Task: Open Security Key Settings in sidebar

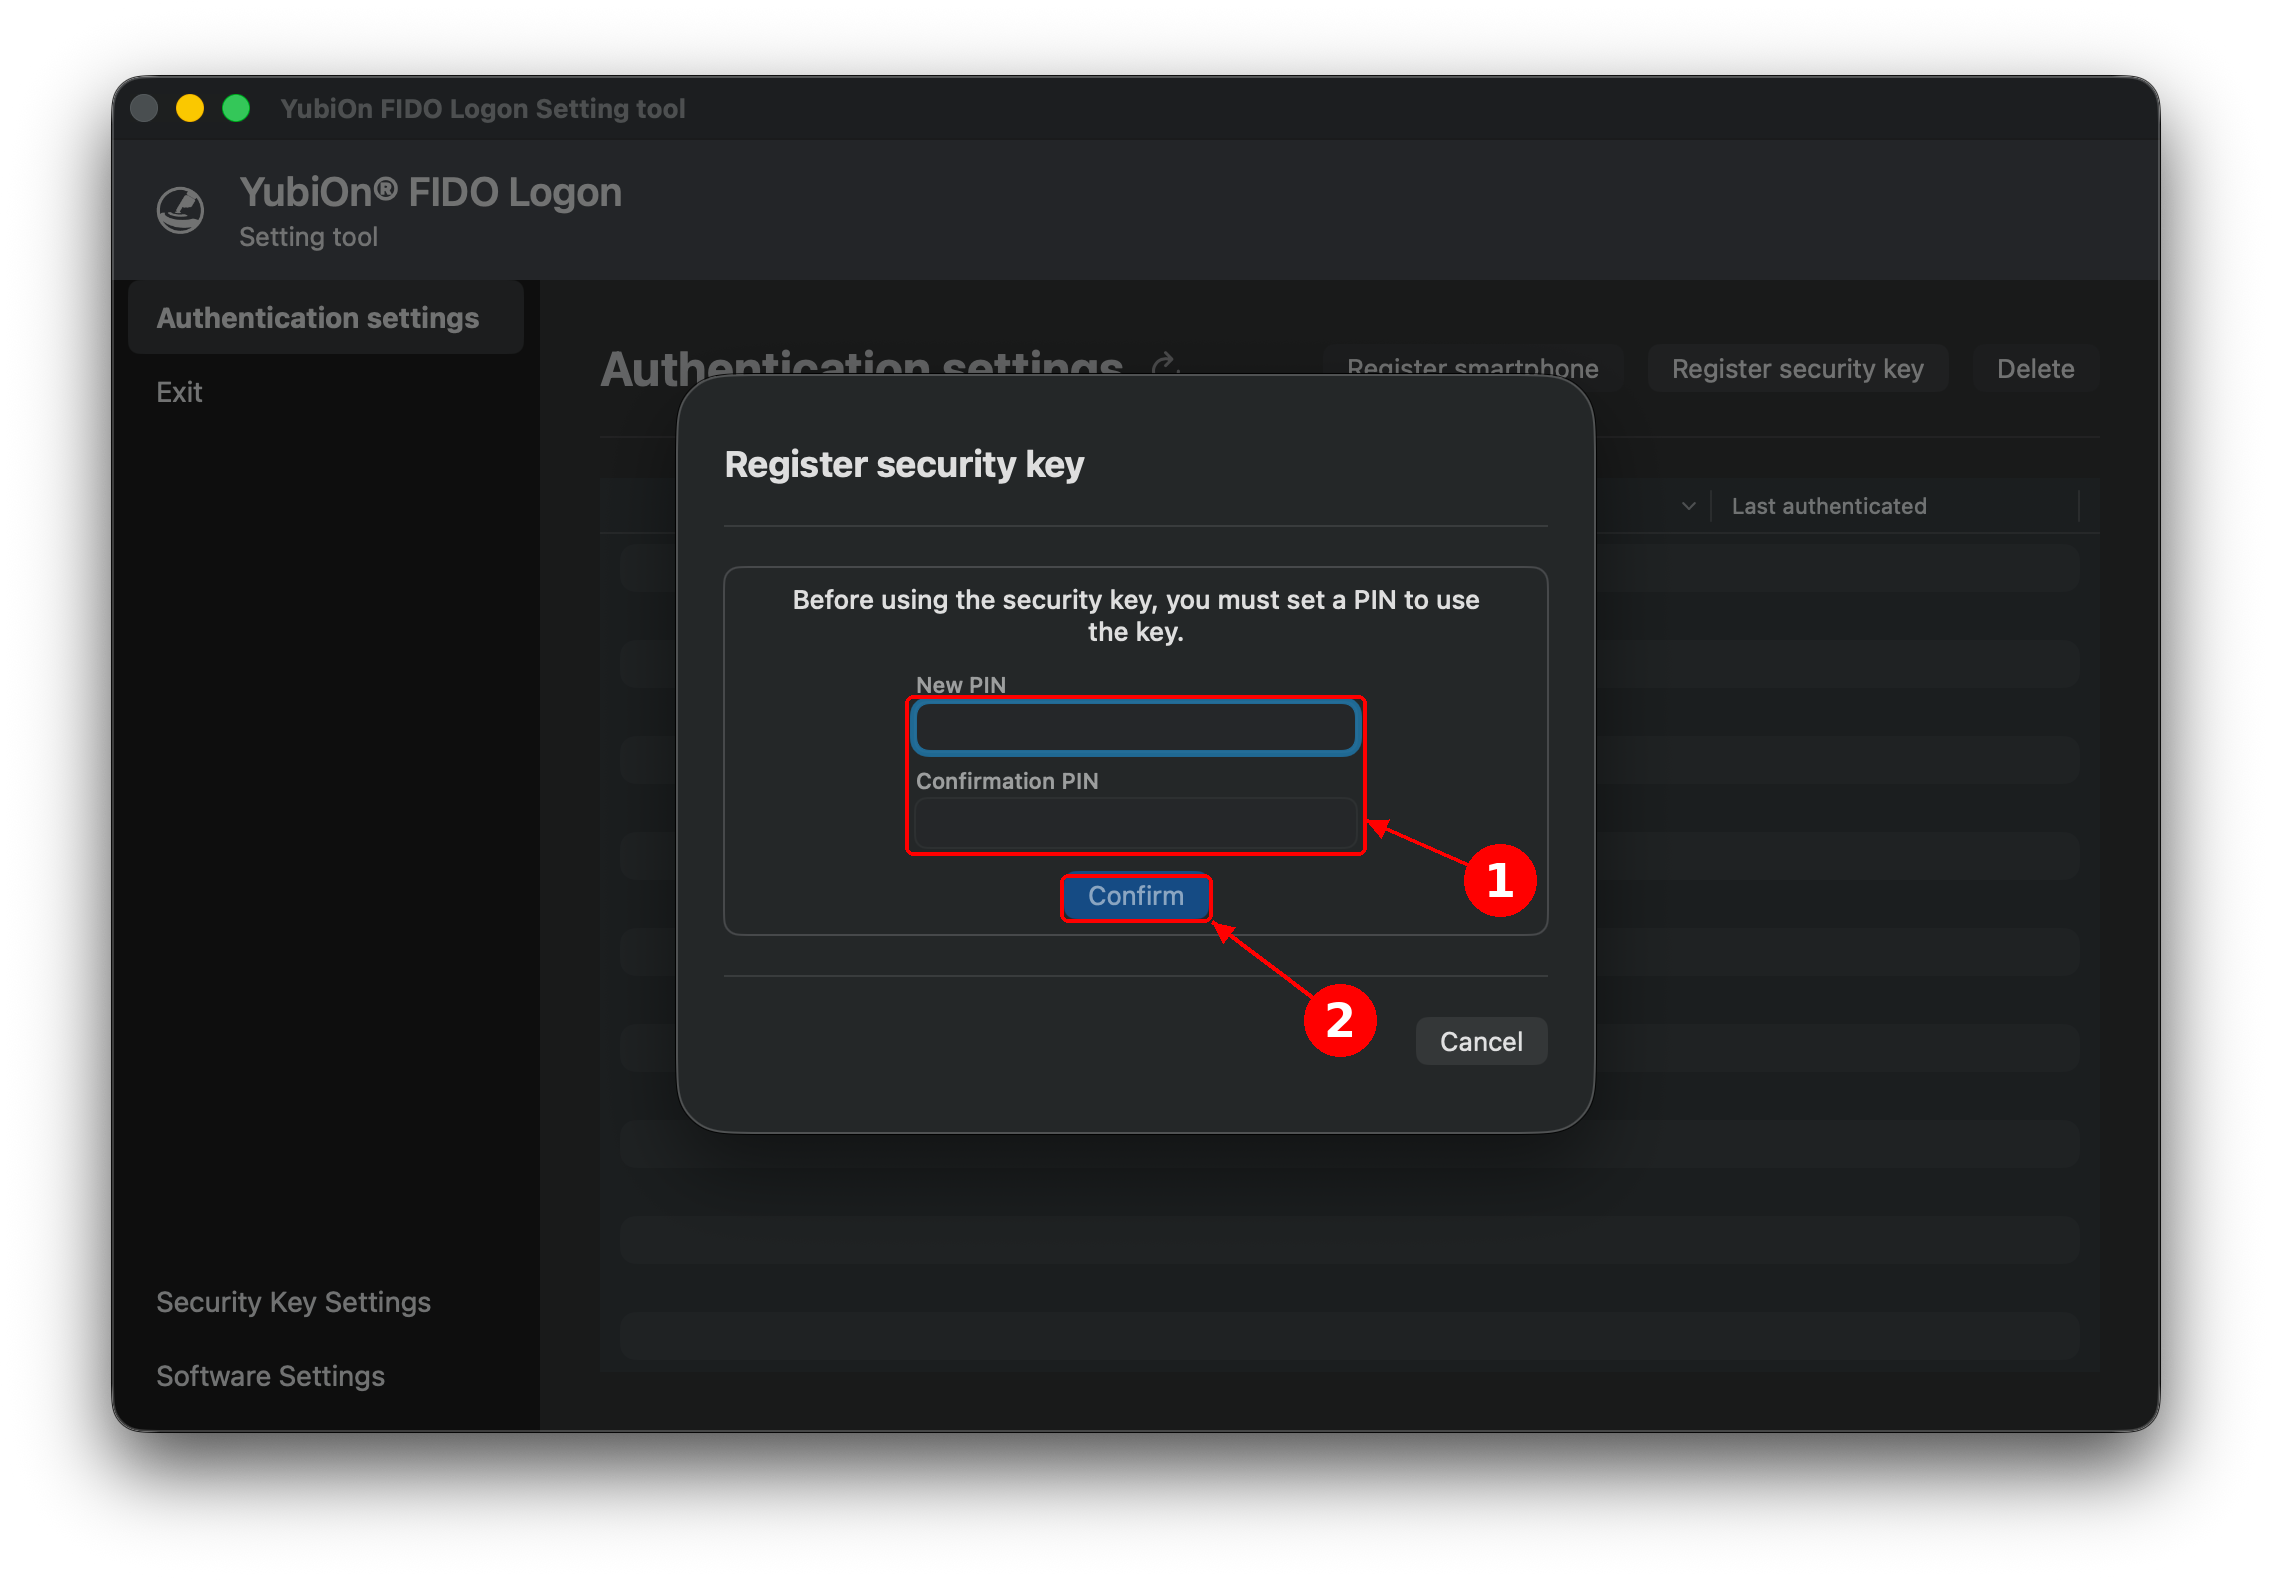Action: pyautogui.click(x=293, y=1302)
